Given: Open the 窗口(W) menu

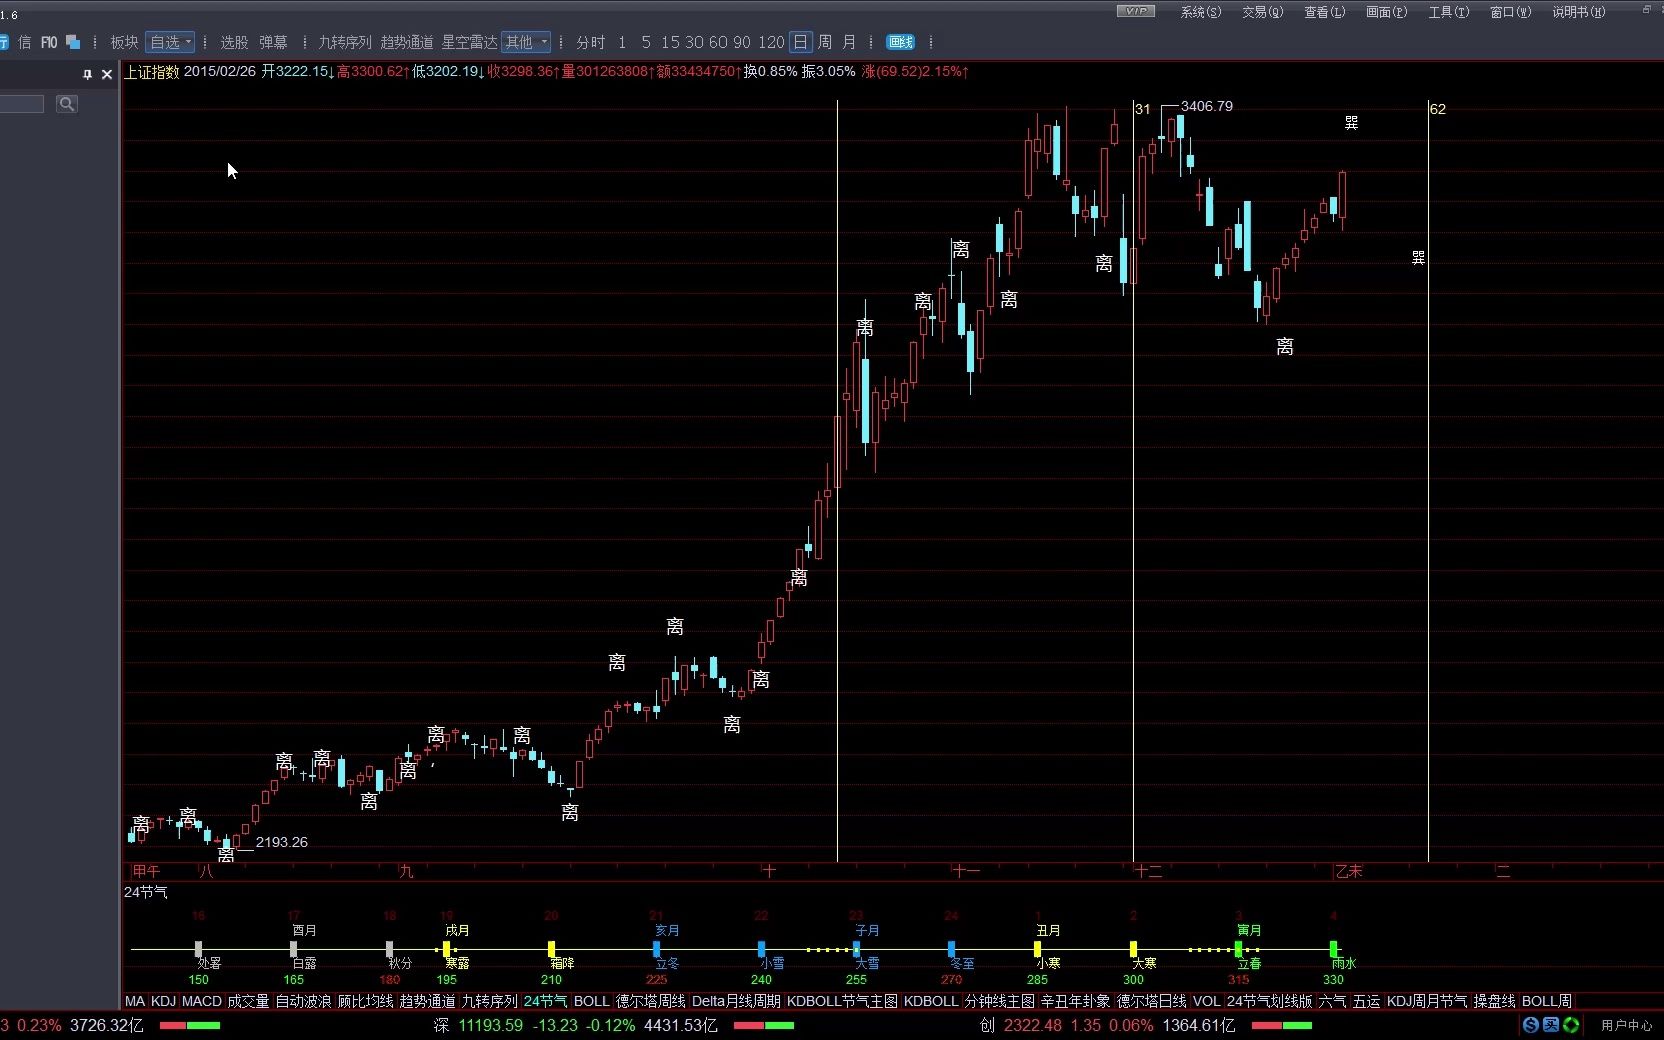Looking at the screenshot, I should 1510,12.
